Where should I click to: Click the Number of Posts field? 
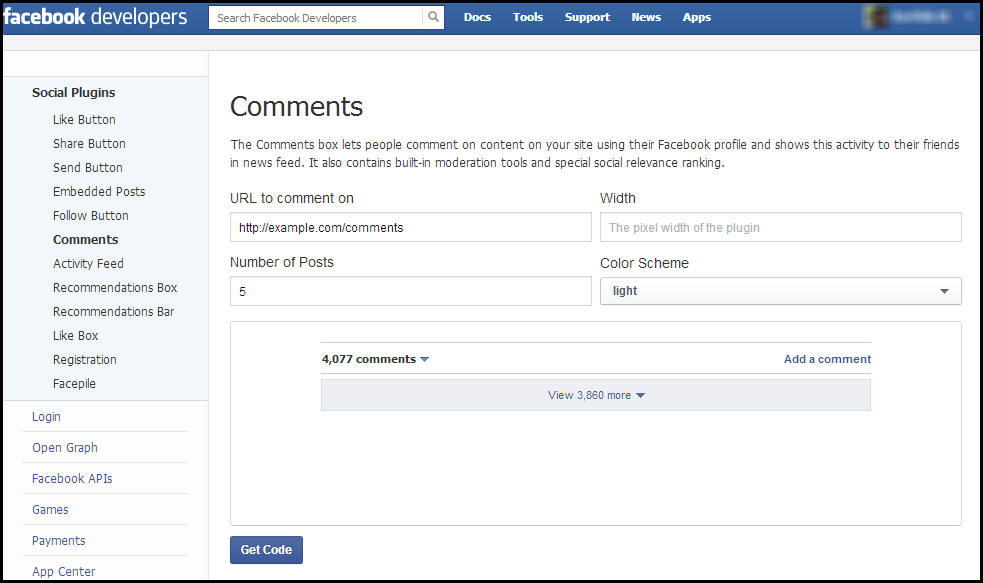tap(410, 290)
